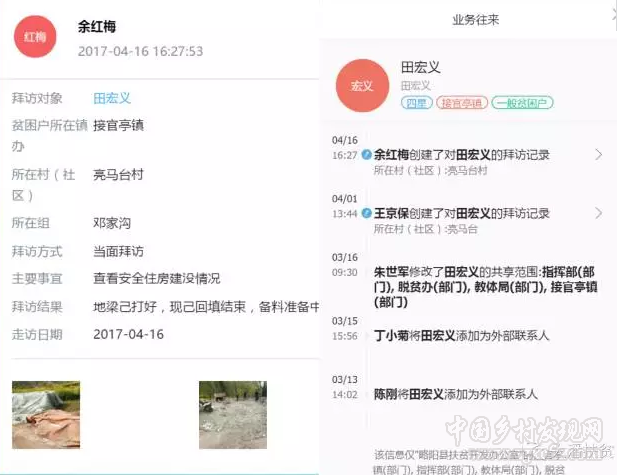The image size is (617, 475).
Task: Open the 业务往来 header tab
Action: coord(473,19)
